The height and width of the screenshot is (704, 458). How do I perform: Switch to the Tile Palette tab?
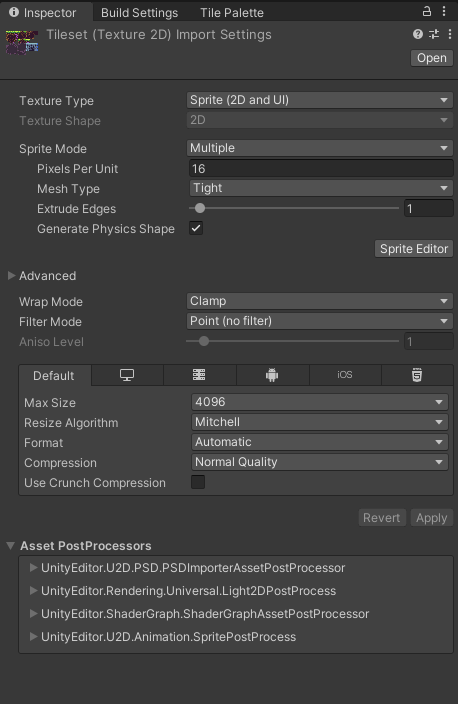232,13
